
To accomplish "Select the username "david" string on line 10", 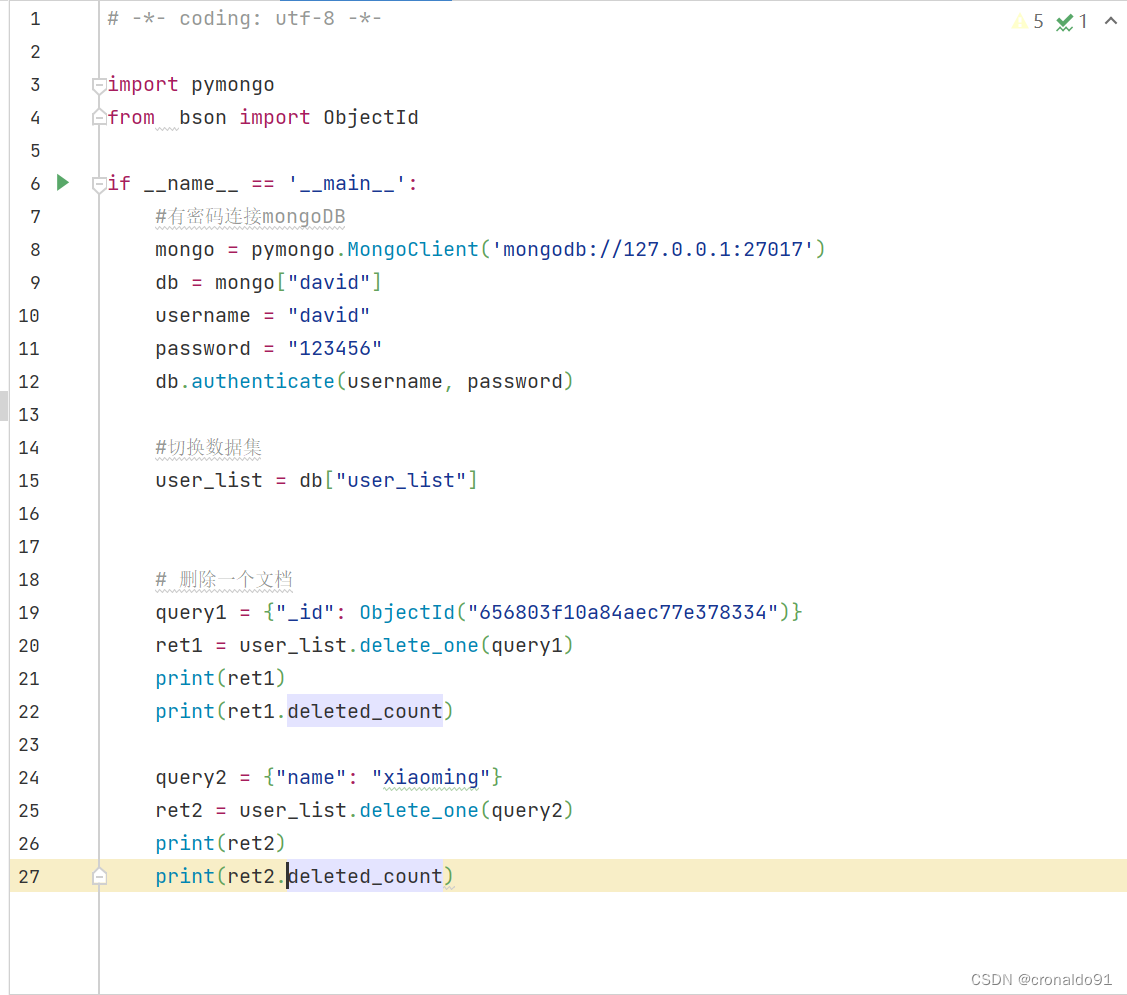I will click(328, 316).
